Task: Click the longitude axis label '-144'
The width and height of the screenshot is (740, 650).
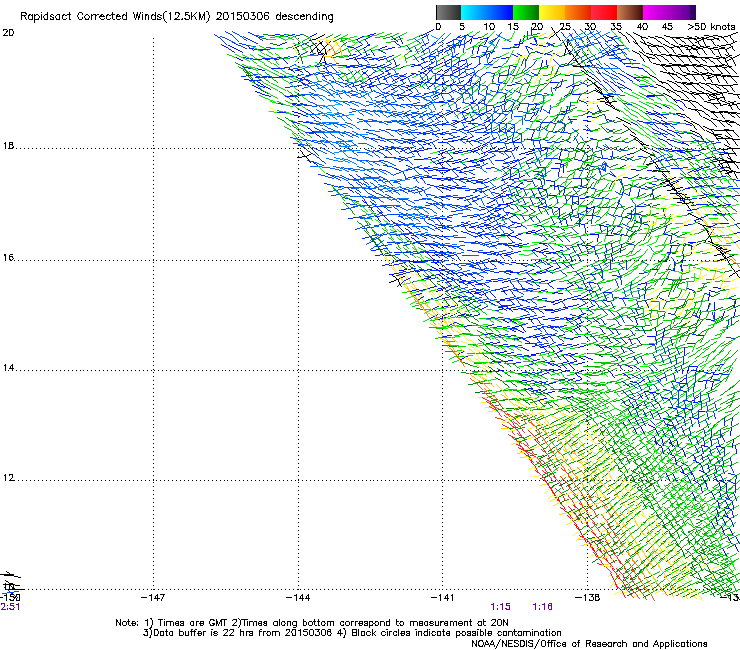Action: pyautogui.click(x=298, y=598)
